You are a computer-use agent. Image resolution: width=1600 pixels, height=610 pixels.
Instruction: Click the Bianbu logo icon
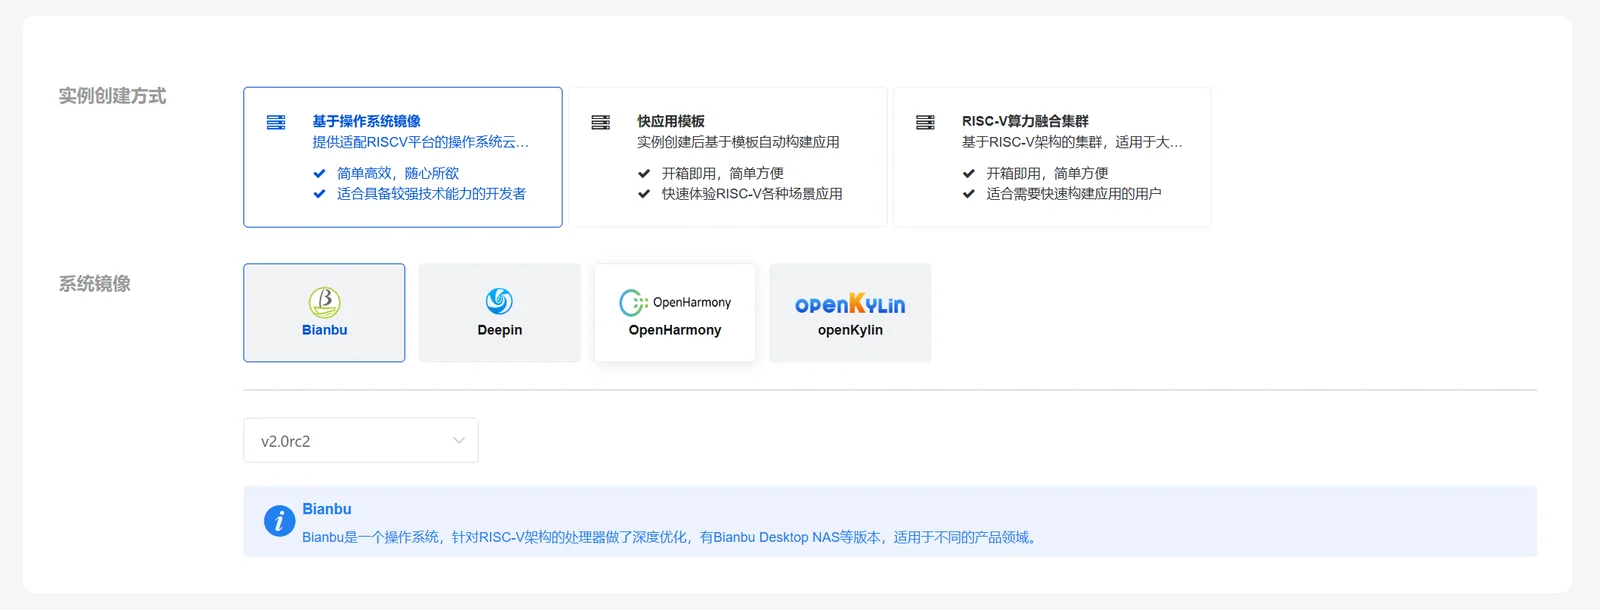pos(325,302)
